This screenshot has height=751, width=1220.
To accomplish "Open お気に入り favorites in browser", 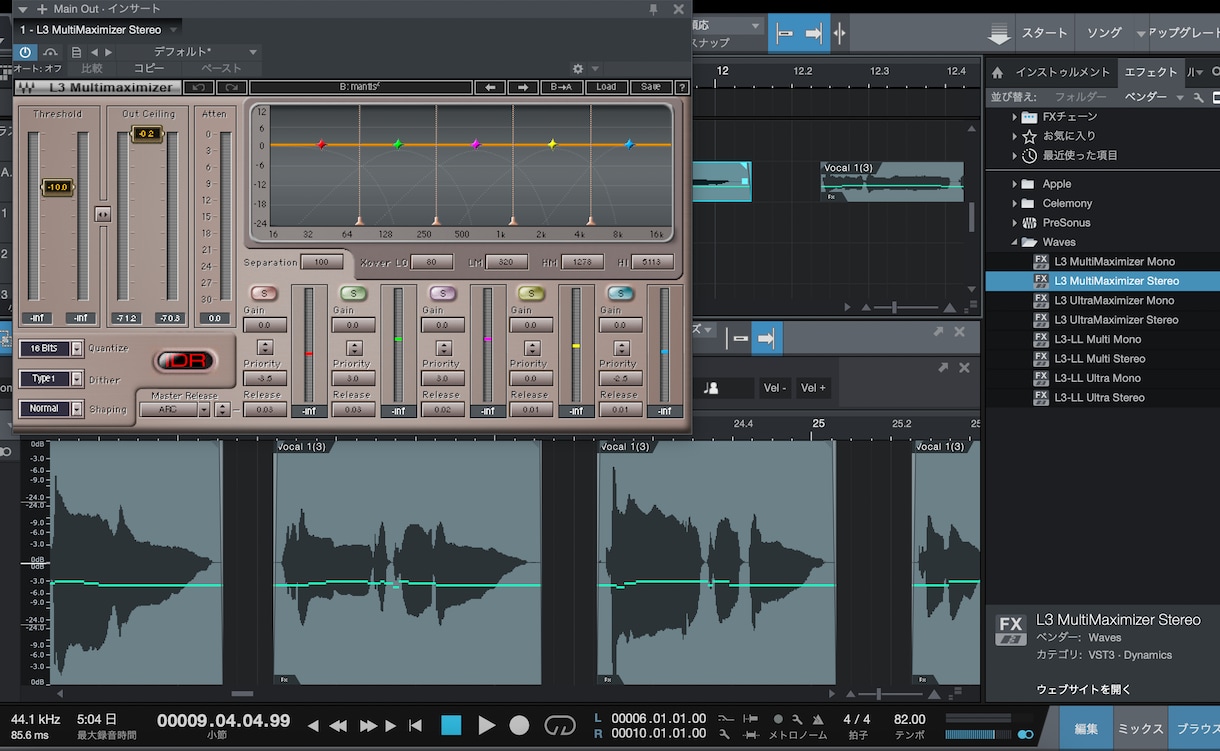I will click(1068, 136).
